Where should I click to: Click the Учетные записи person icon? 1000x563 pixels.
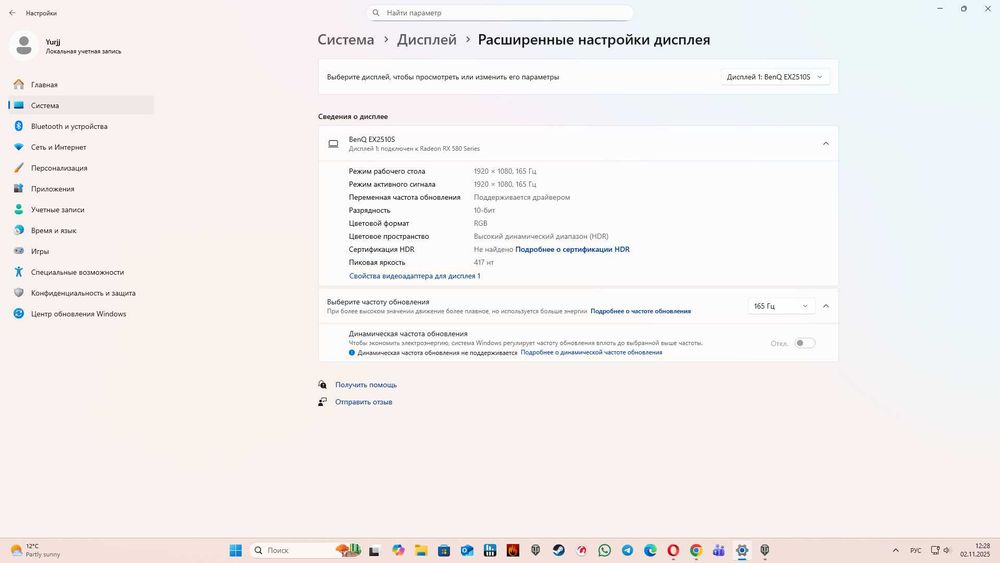click(18, 210)
